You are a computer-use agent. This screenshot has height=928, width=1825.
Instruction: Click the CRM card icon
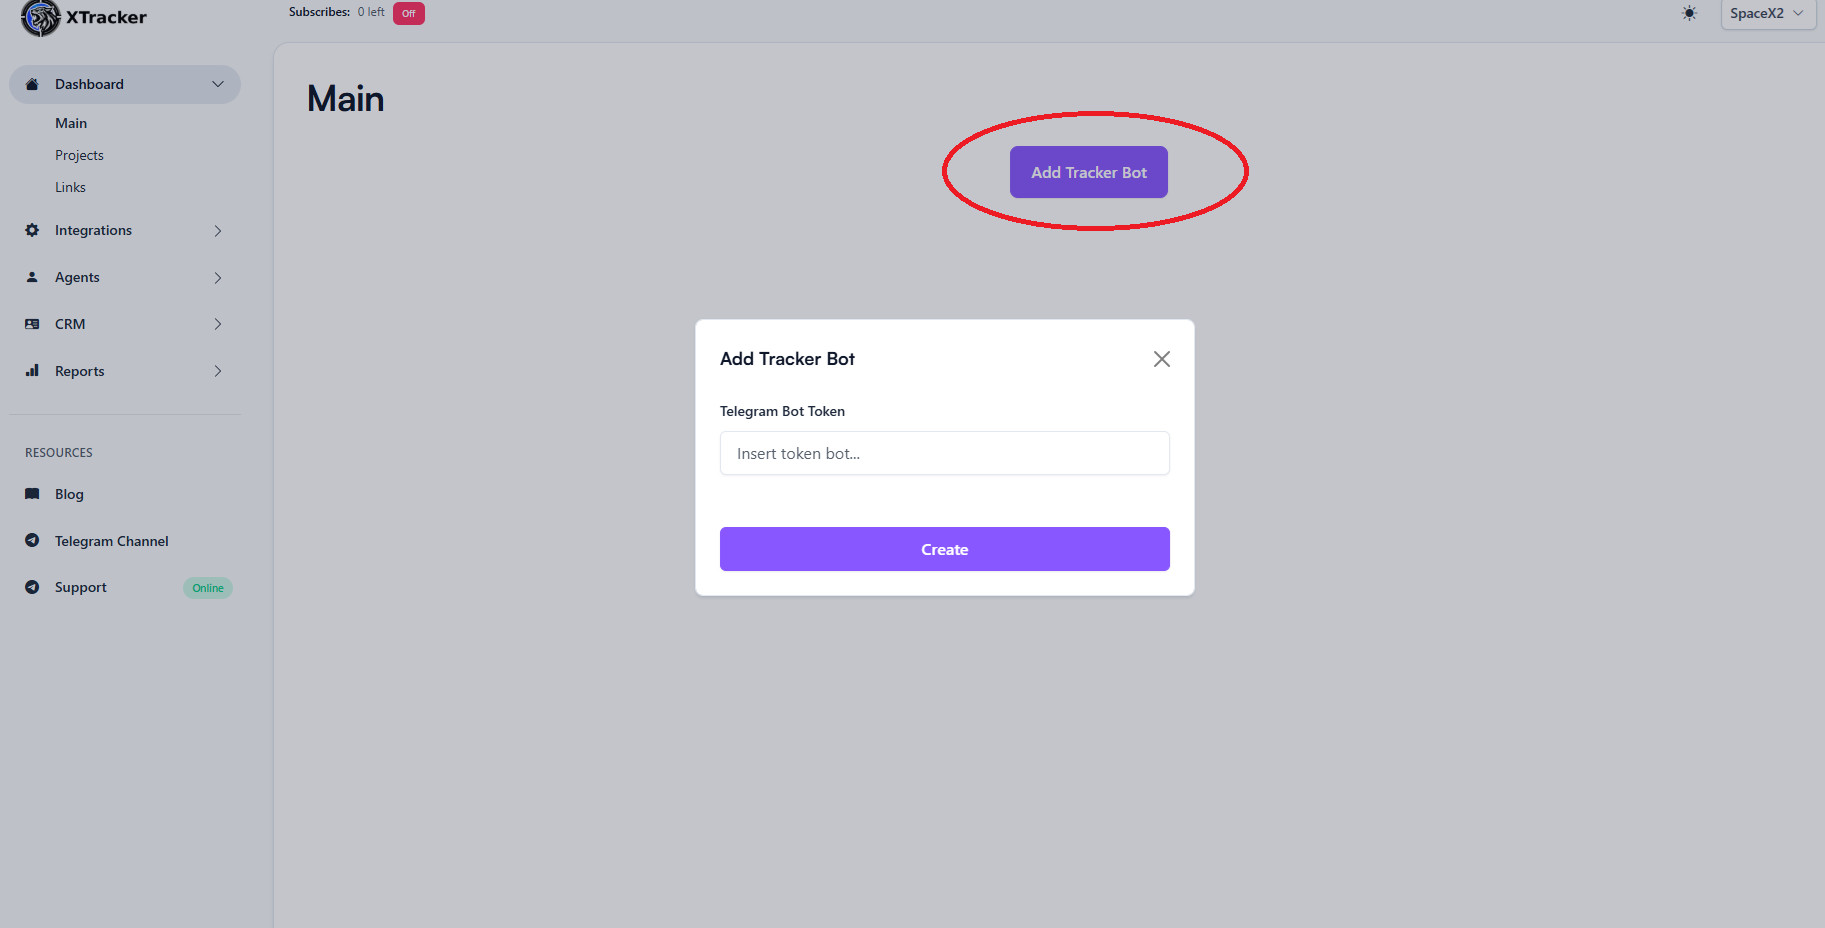pos(32,324)
